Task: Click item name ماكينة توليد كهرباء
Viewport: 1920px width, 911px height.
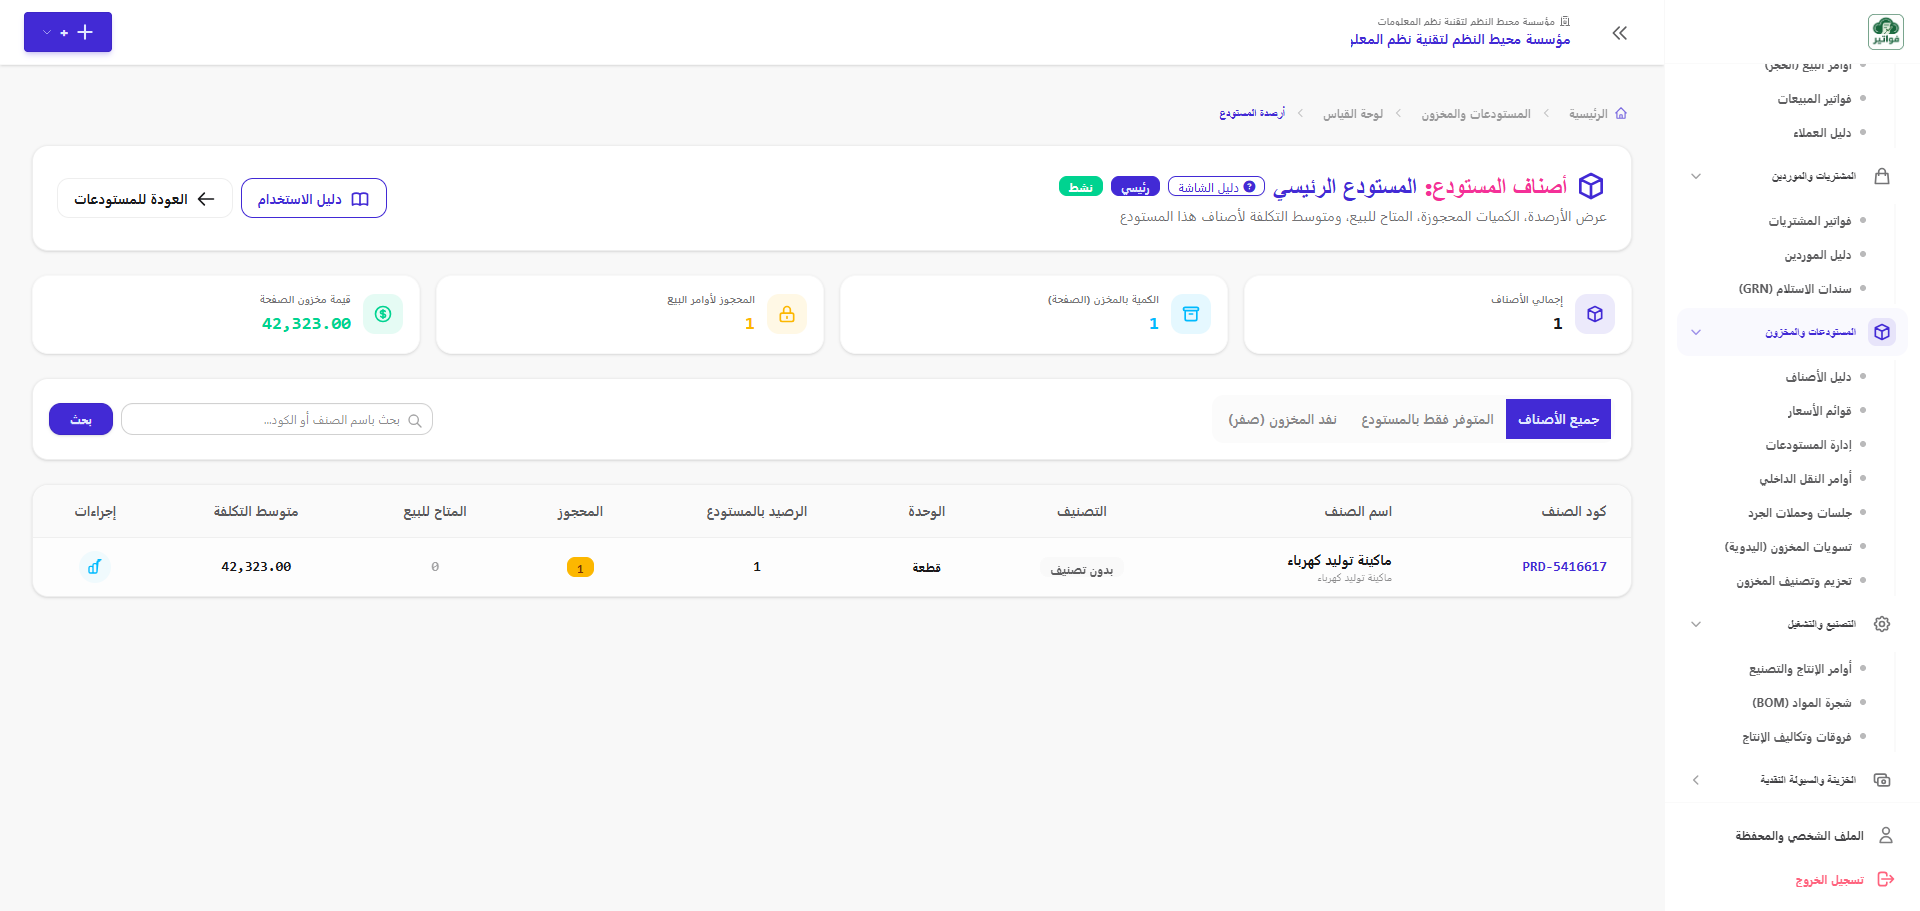Action: (1339, 560)
